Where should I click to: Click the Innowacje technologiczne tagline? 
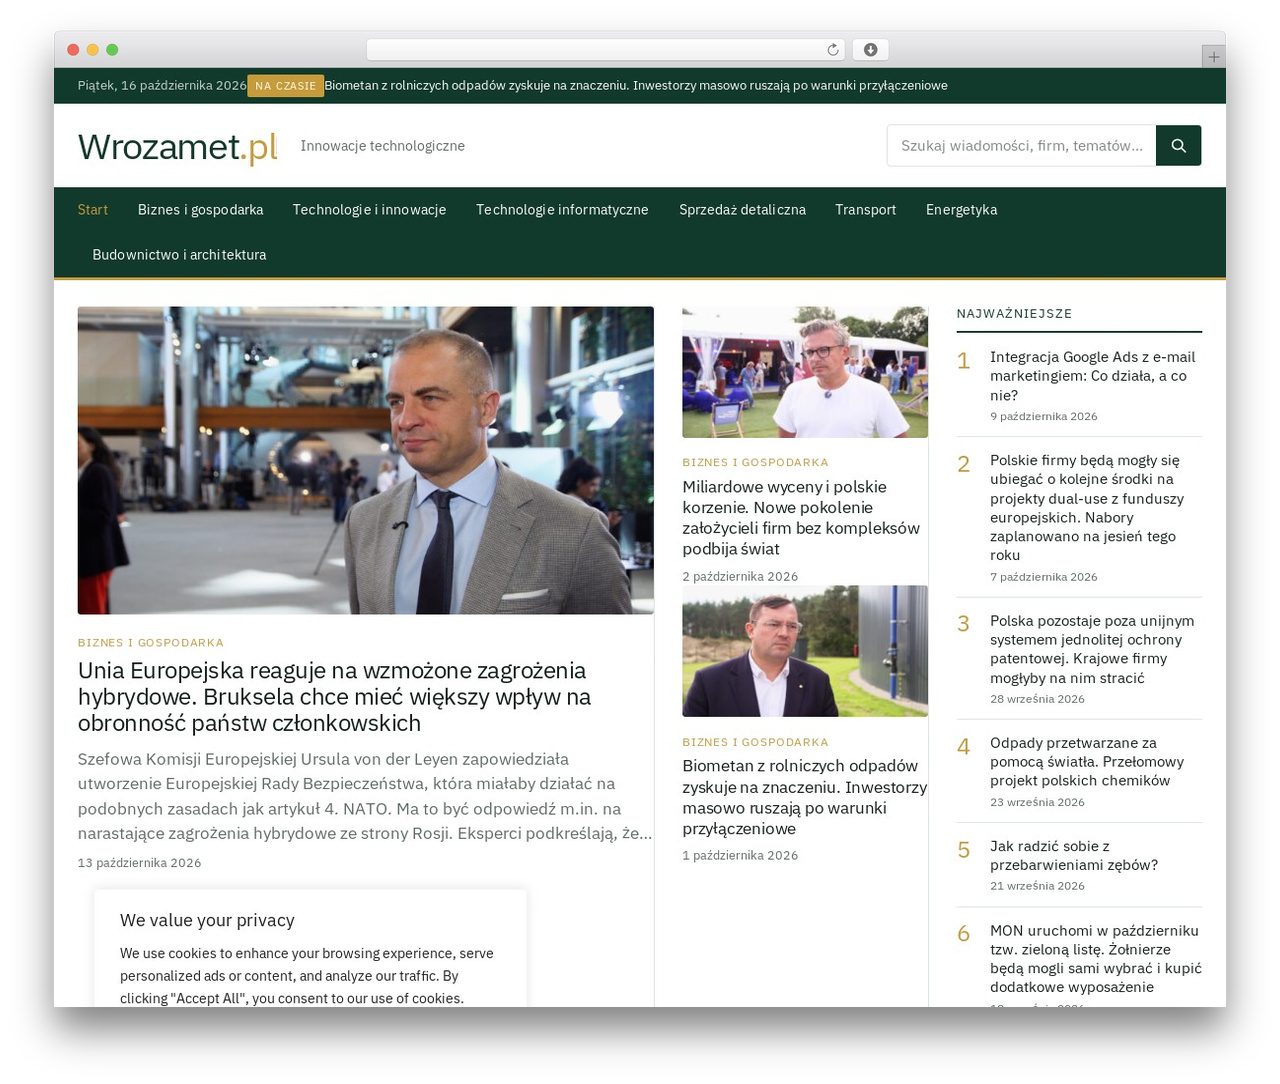[x=383, y=146]
